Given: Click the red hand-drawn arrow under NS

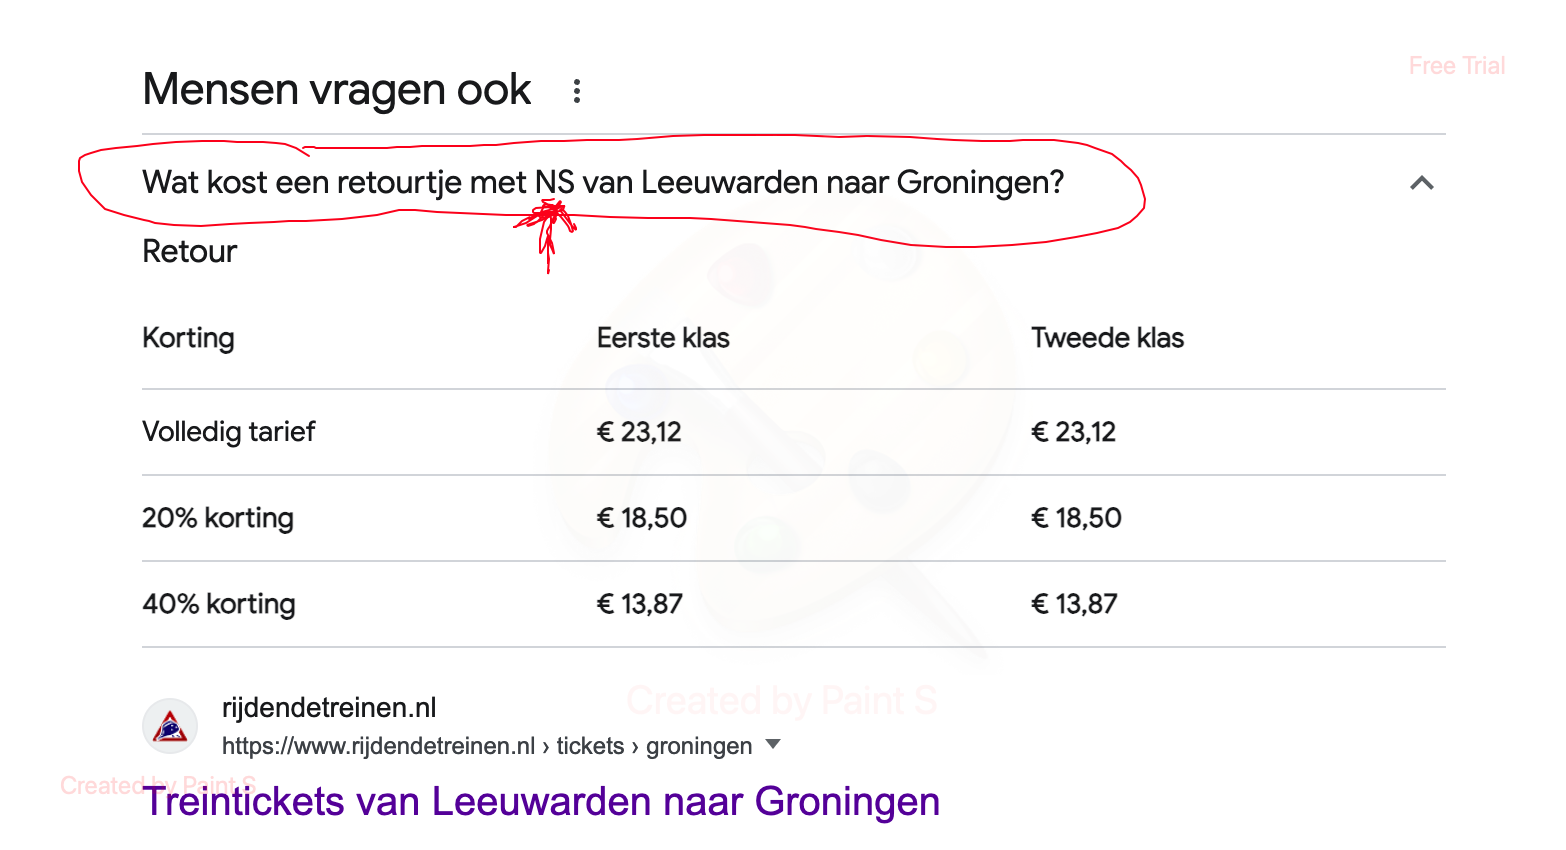Looking at the screenshot, I should (547, 234).
